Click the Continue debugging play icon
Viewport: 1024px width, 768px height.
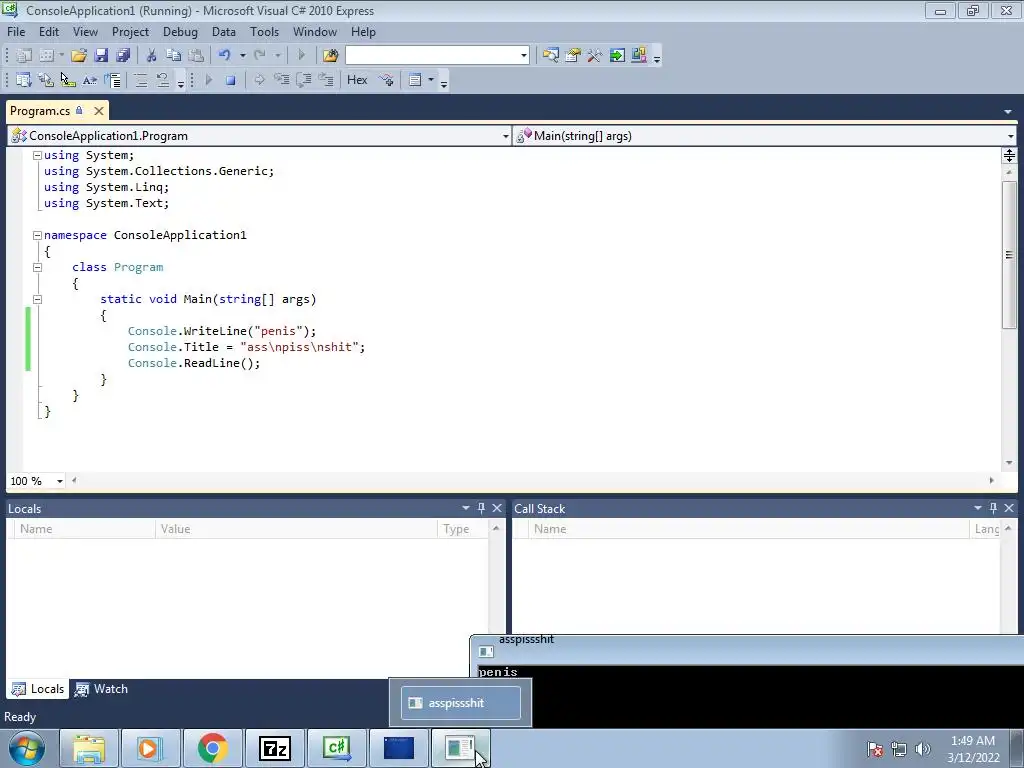point(209,80)
